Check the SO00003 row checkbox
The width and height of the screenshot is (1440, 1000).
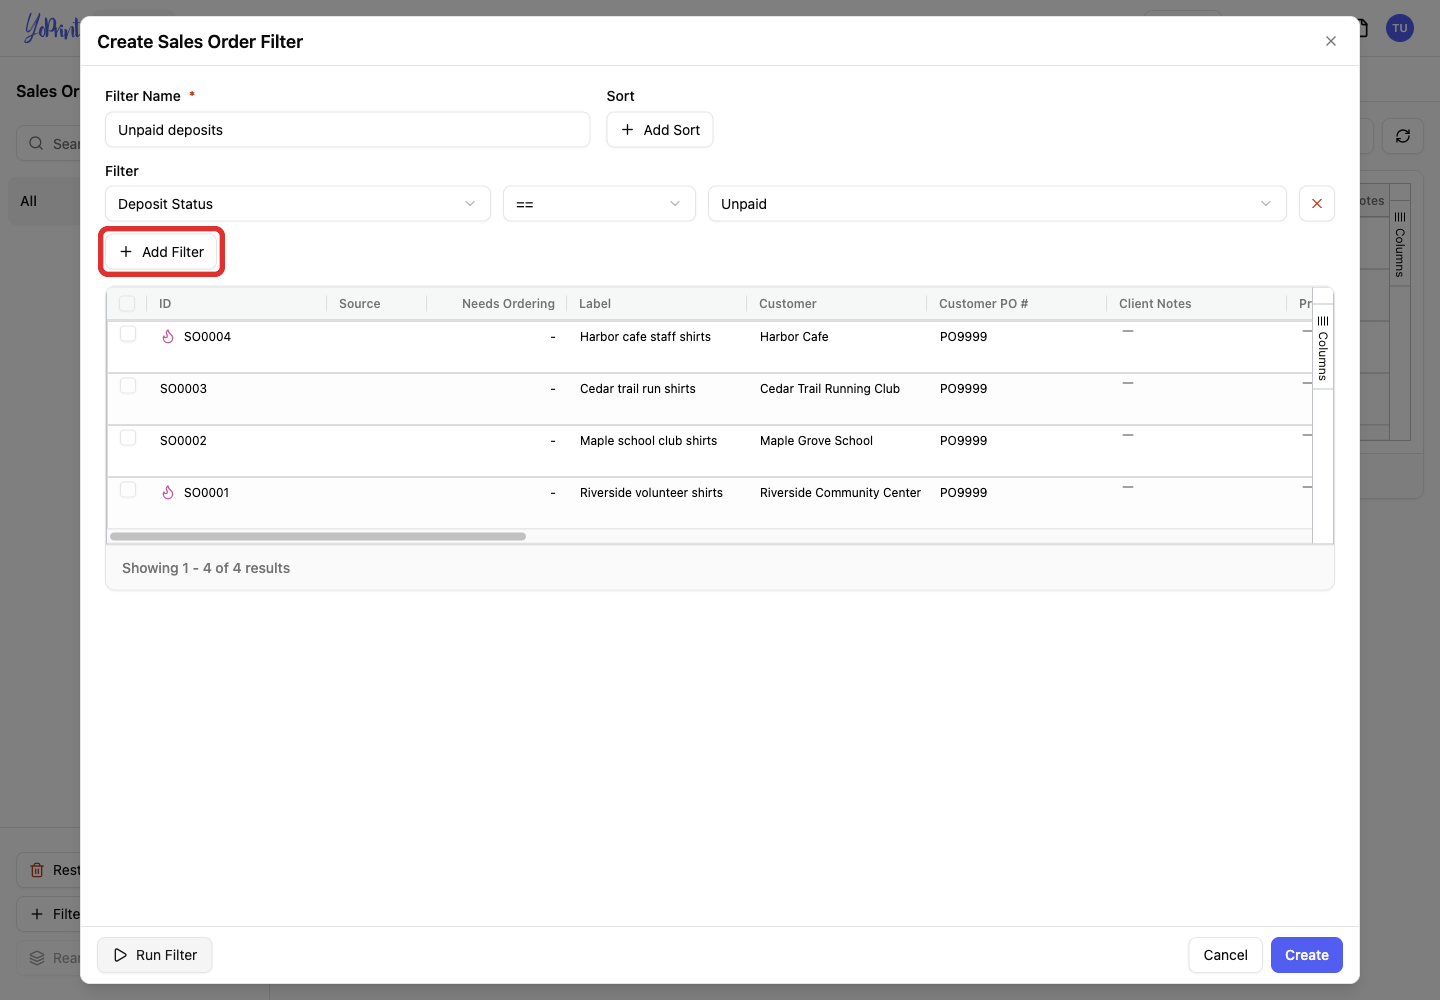pos(128,386)
